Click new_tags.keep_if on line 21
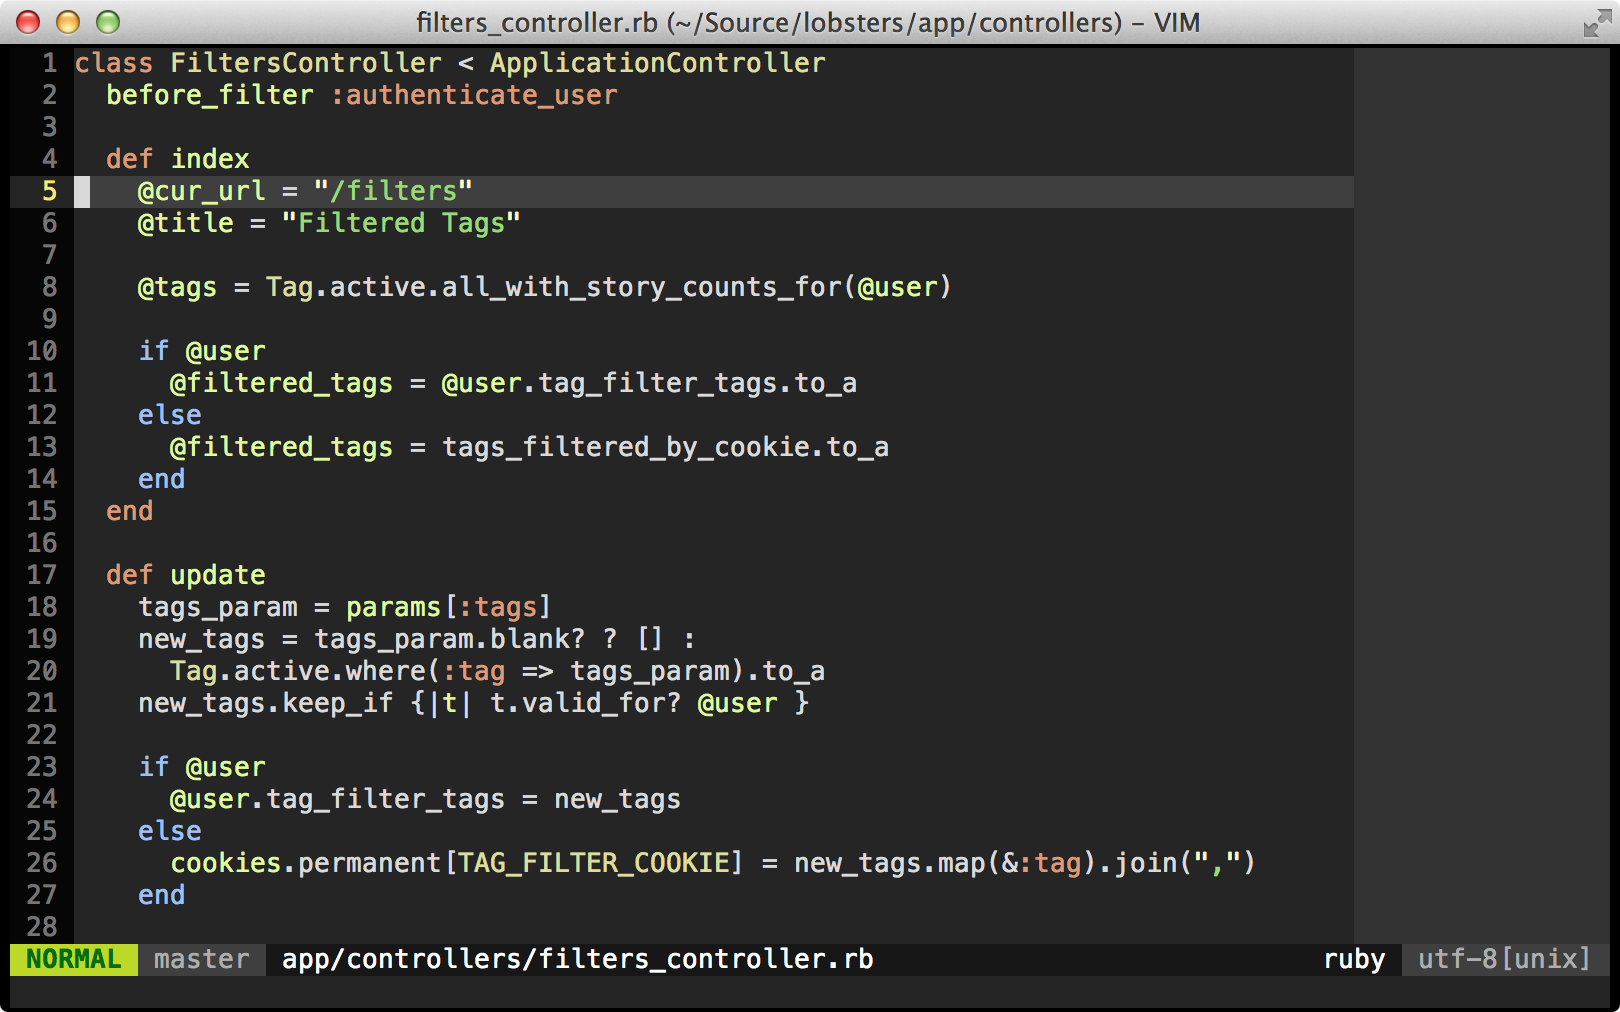 (x=266, y=703)
